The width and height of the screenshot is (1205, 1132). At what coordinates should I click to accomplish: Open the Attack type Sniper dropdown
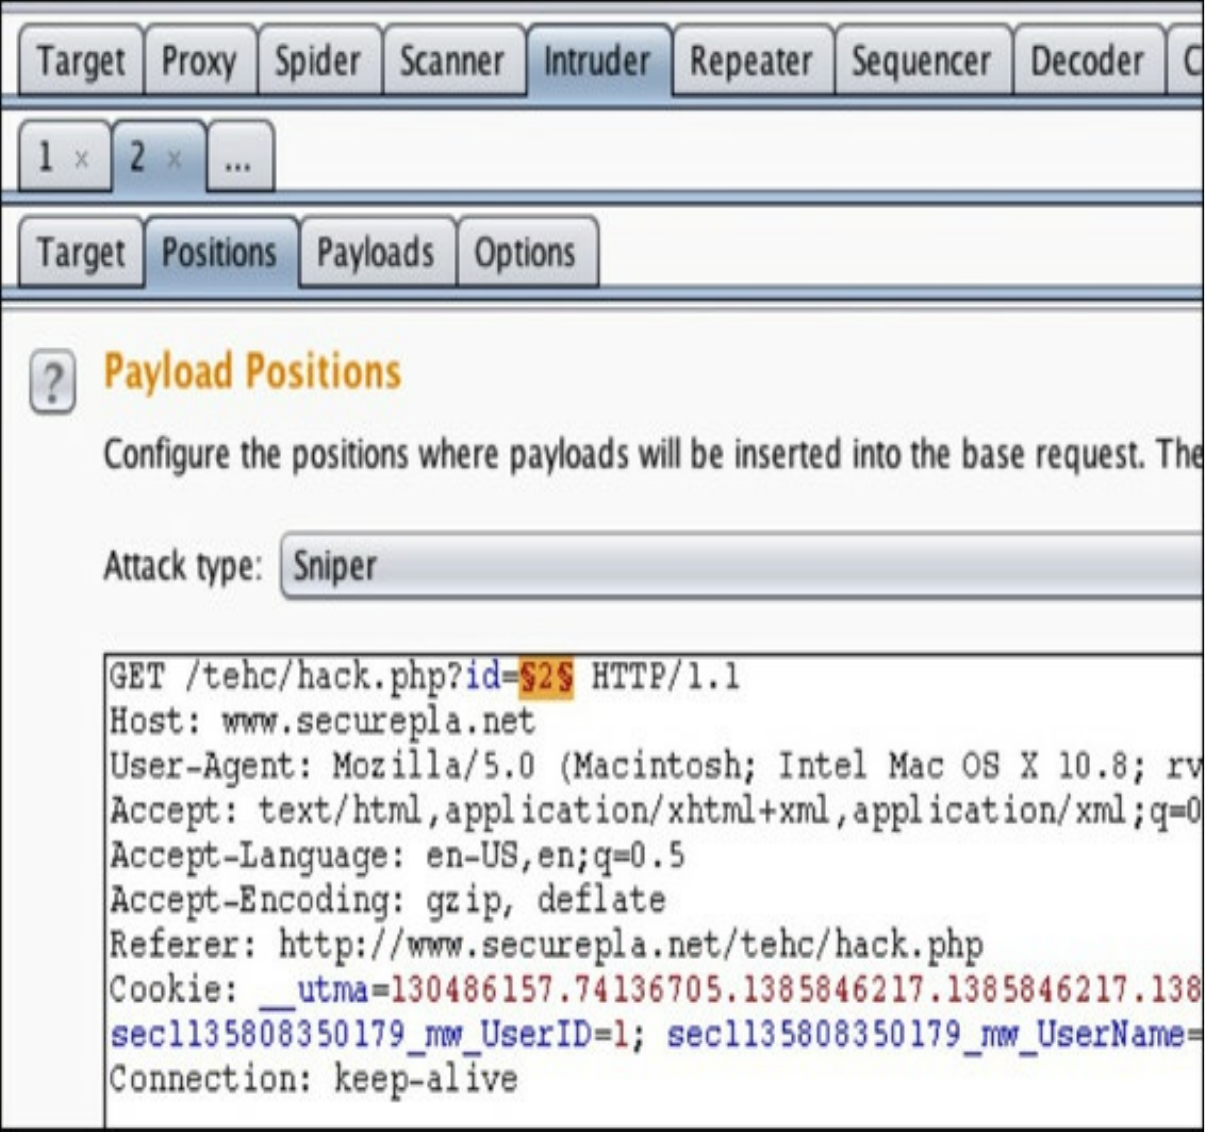click(x=741, y=567)
